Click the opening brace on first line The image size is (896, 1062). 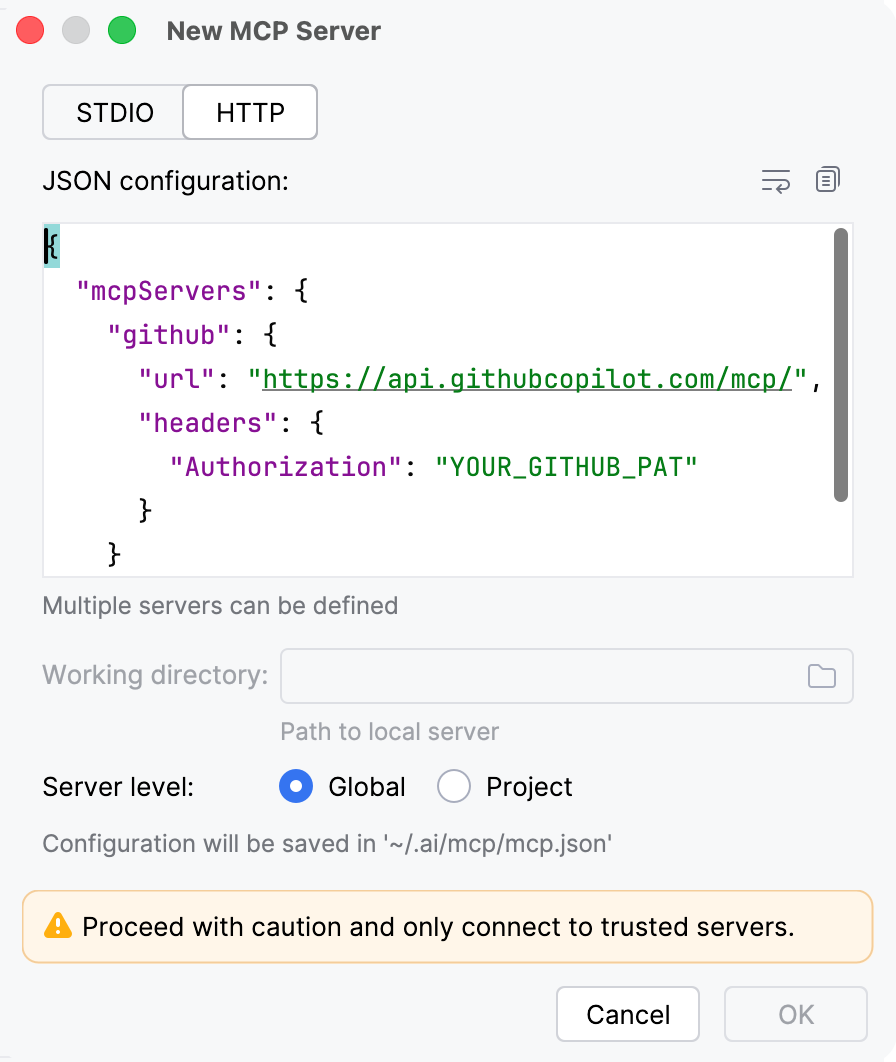(51, 245)
